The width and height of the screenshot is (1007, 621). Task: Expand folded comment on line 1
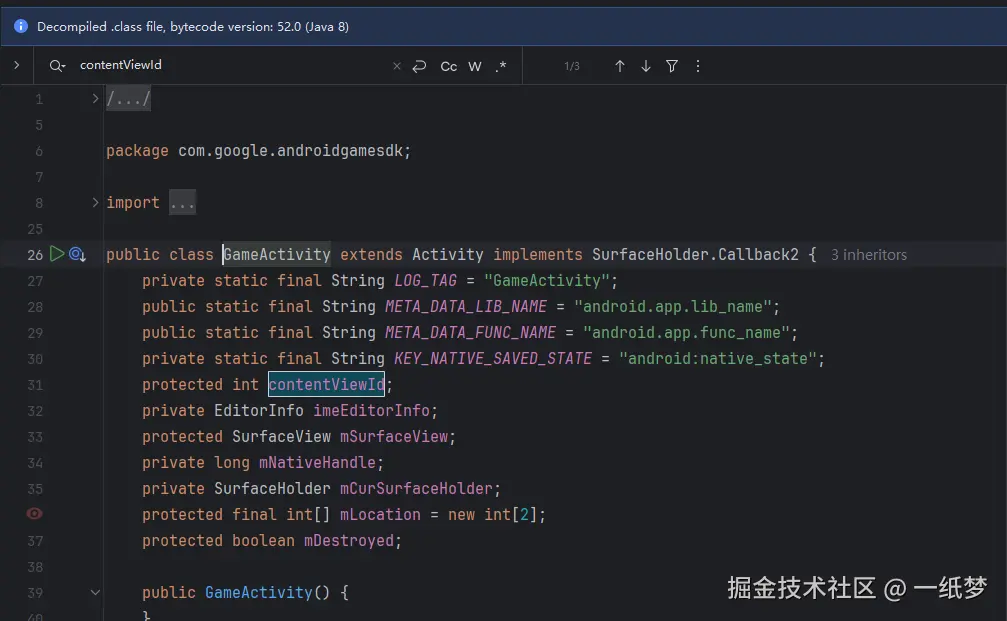pos(95,98)
